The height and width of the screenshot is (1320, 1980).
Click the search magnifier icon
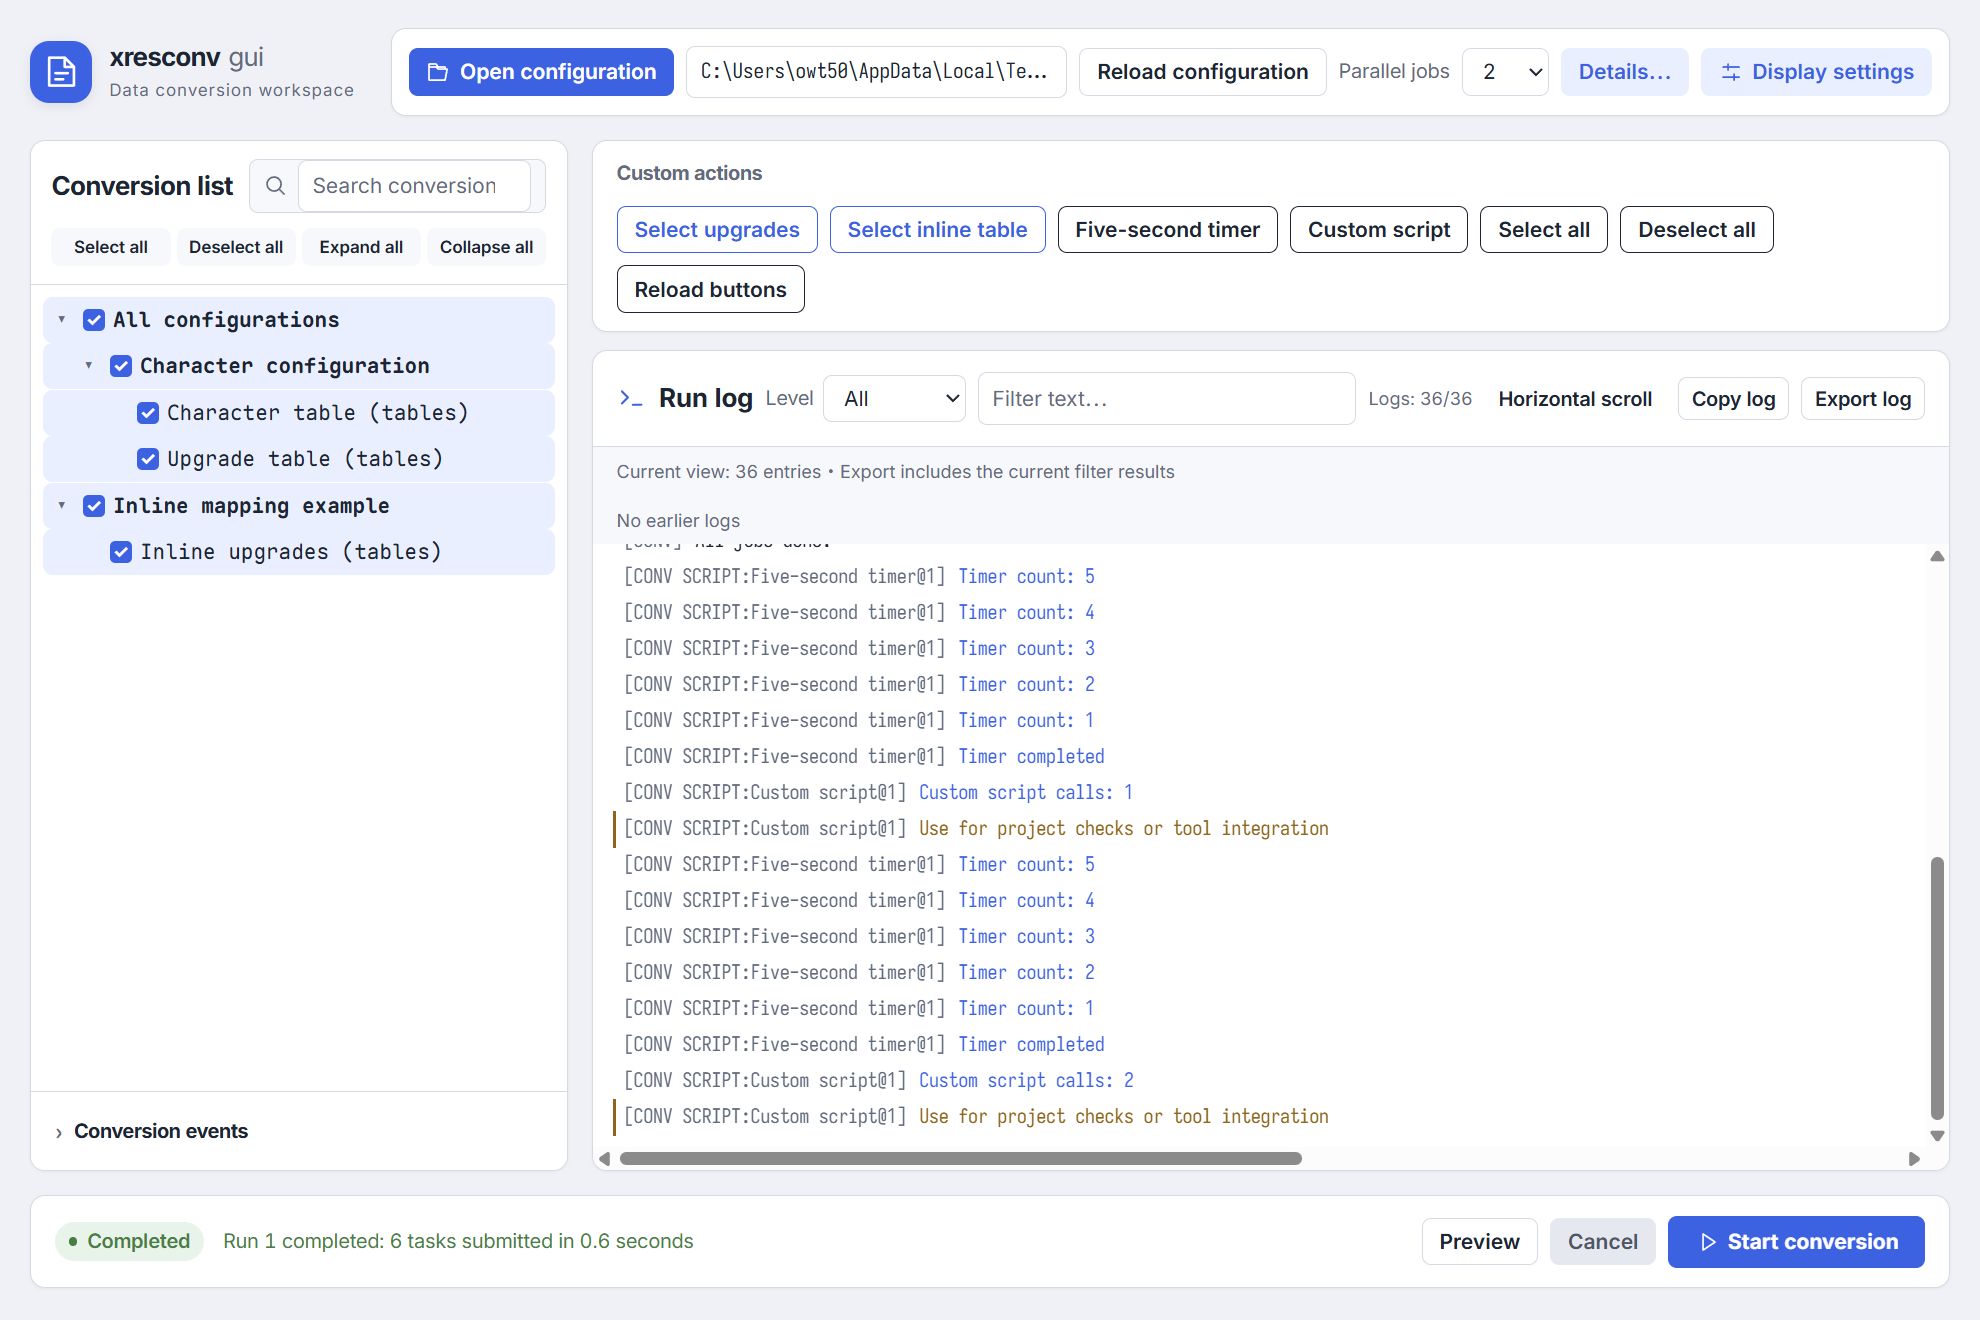point(275,186)
